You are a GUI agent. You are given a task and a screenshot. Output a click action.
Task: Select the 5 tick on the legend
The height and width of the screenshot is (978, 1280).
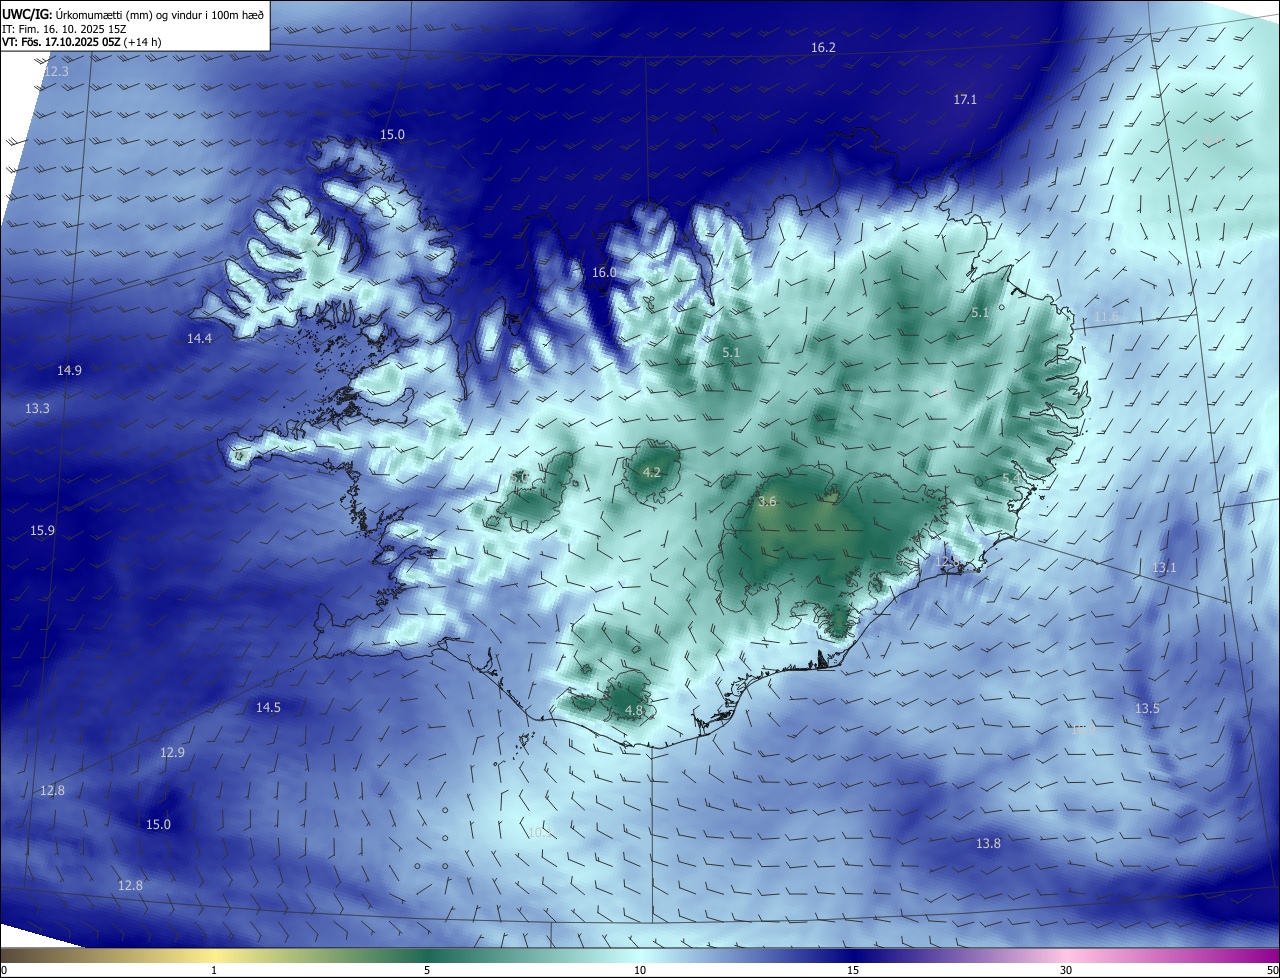click(x=427, y=971)
